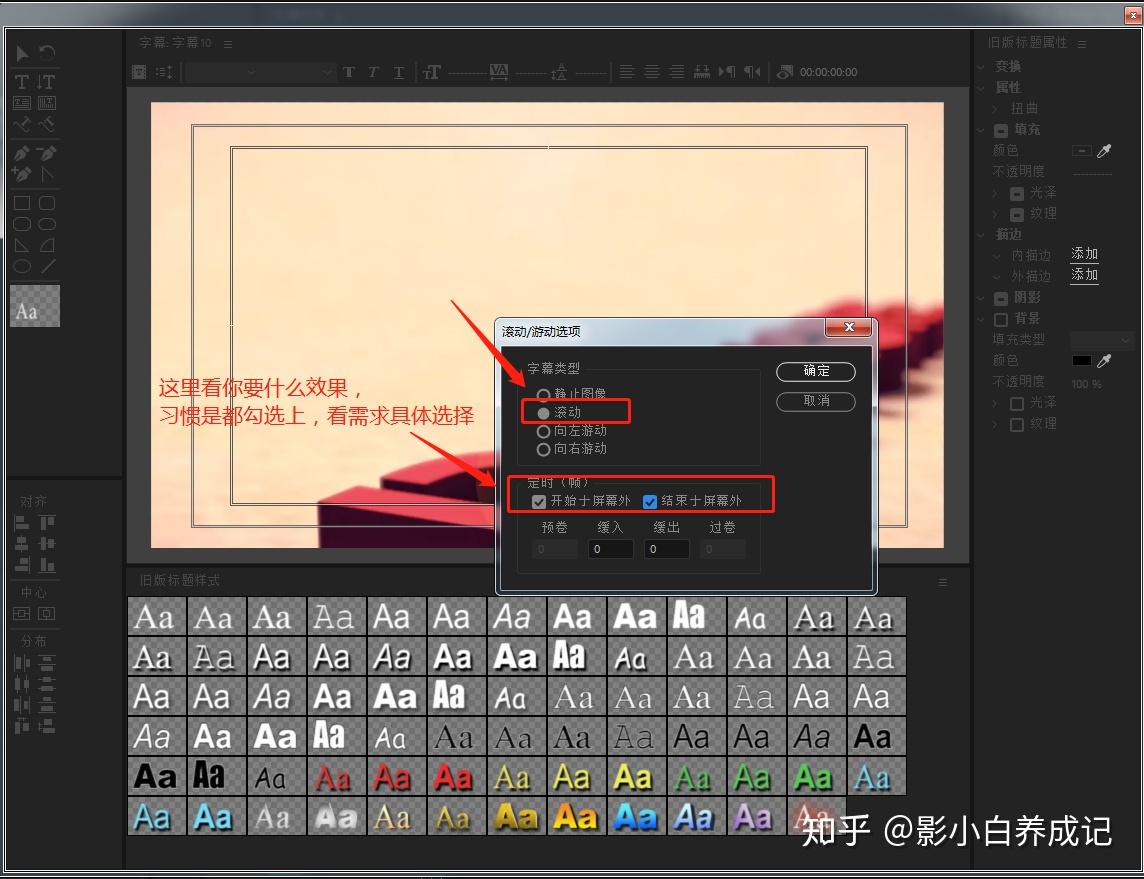Select the Rotation tool

[x=47, y=53]
